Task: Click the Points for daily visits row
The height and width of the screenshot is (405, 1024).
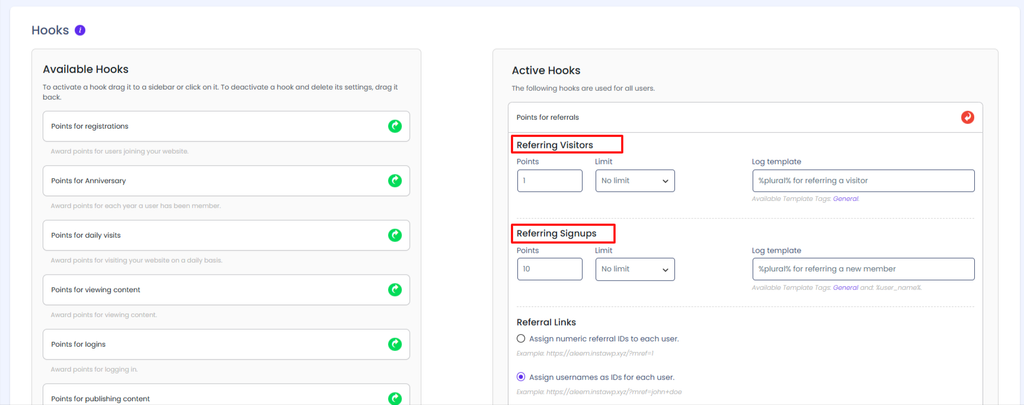Action: click(x=226, y=235)
